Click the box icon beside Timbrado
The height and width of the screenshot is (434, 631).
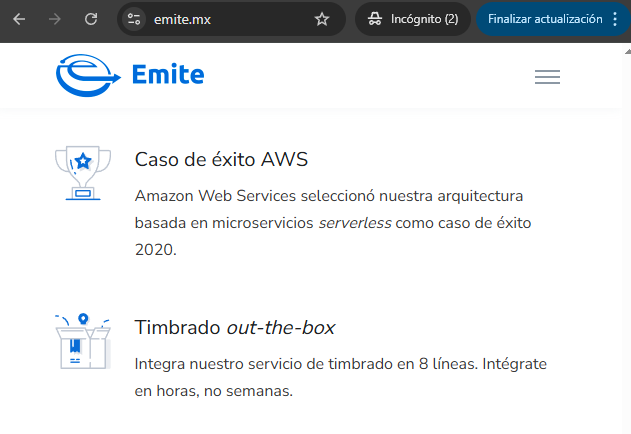pos(82,342)
